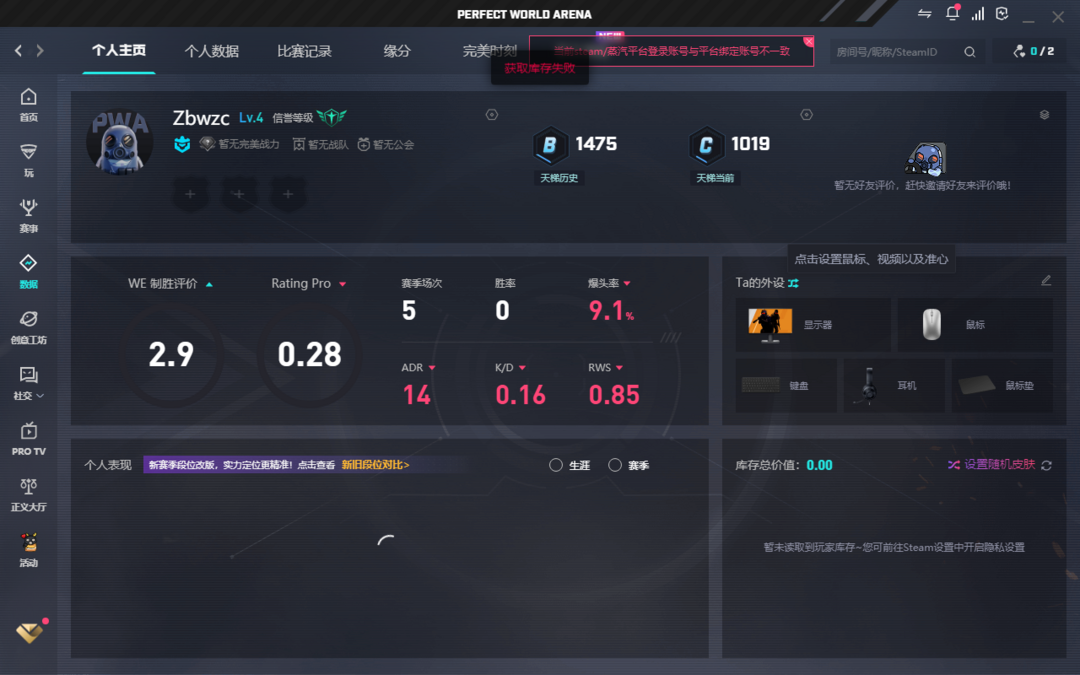The height and width of the screenshot is (675, 1080).
Task: Select 键盘 keyboard peripheral card
Action: point(786,386)
